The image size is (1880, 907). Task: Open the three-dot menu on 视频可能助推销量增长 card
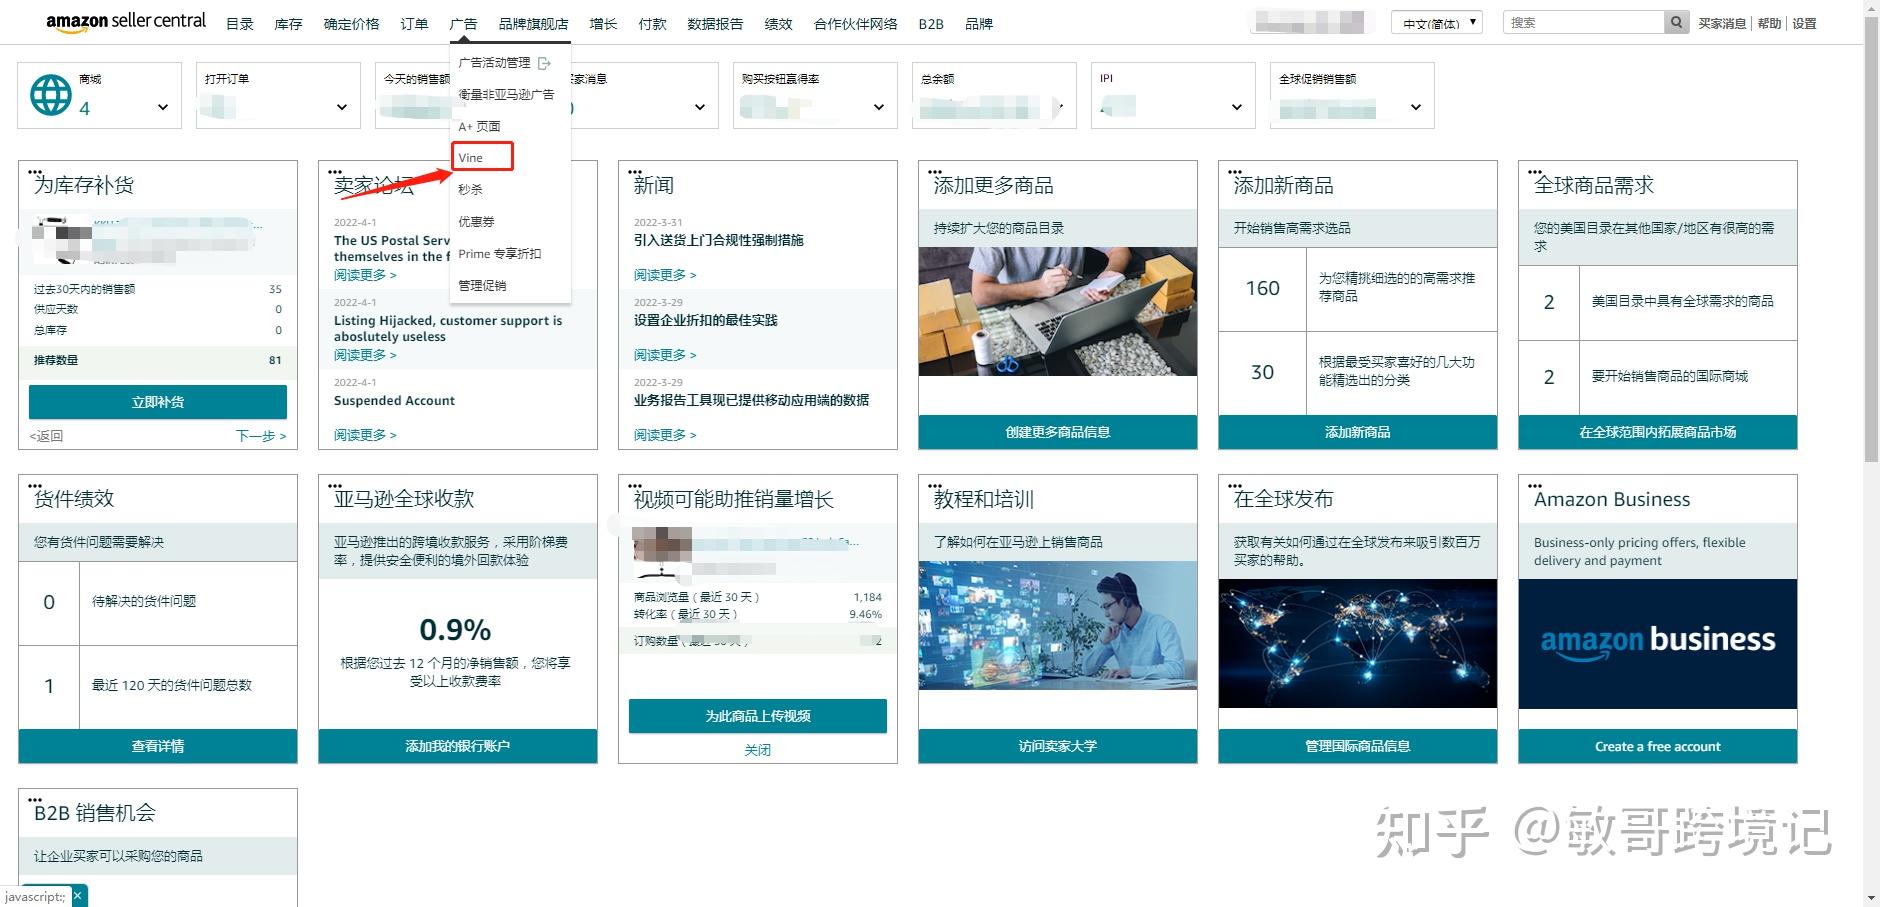(x=635, y=486)
